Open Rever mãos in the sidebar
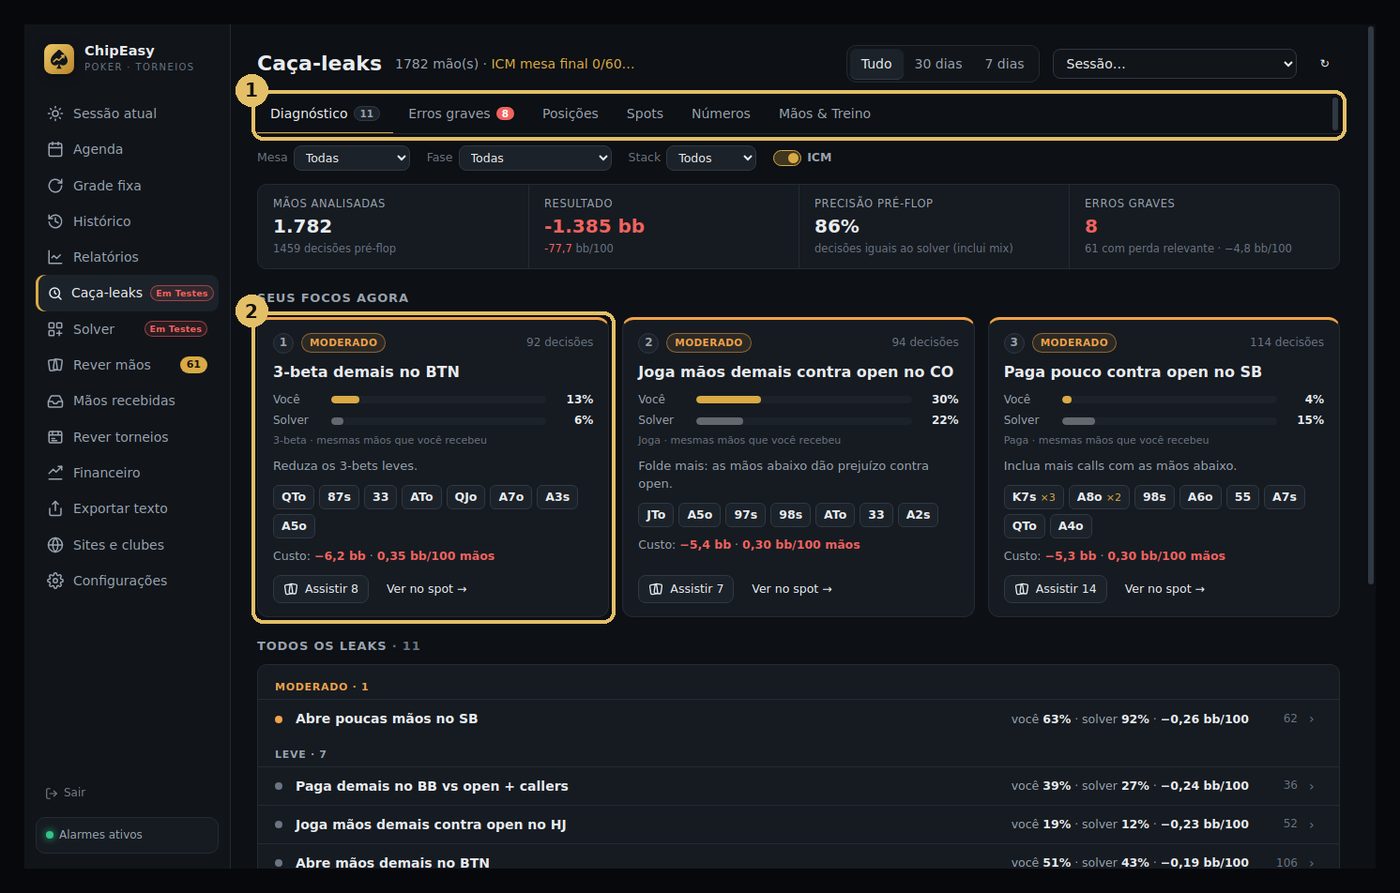Screen dimensions: 1400x893 127,365
